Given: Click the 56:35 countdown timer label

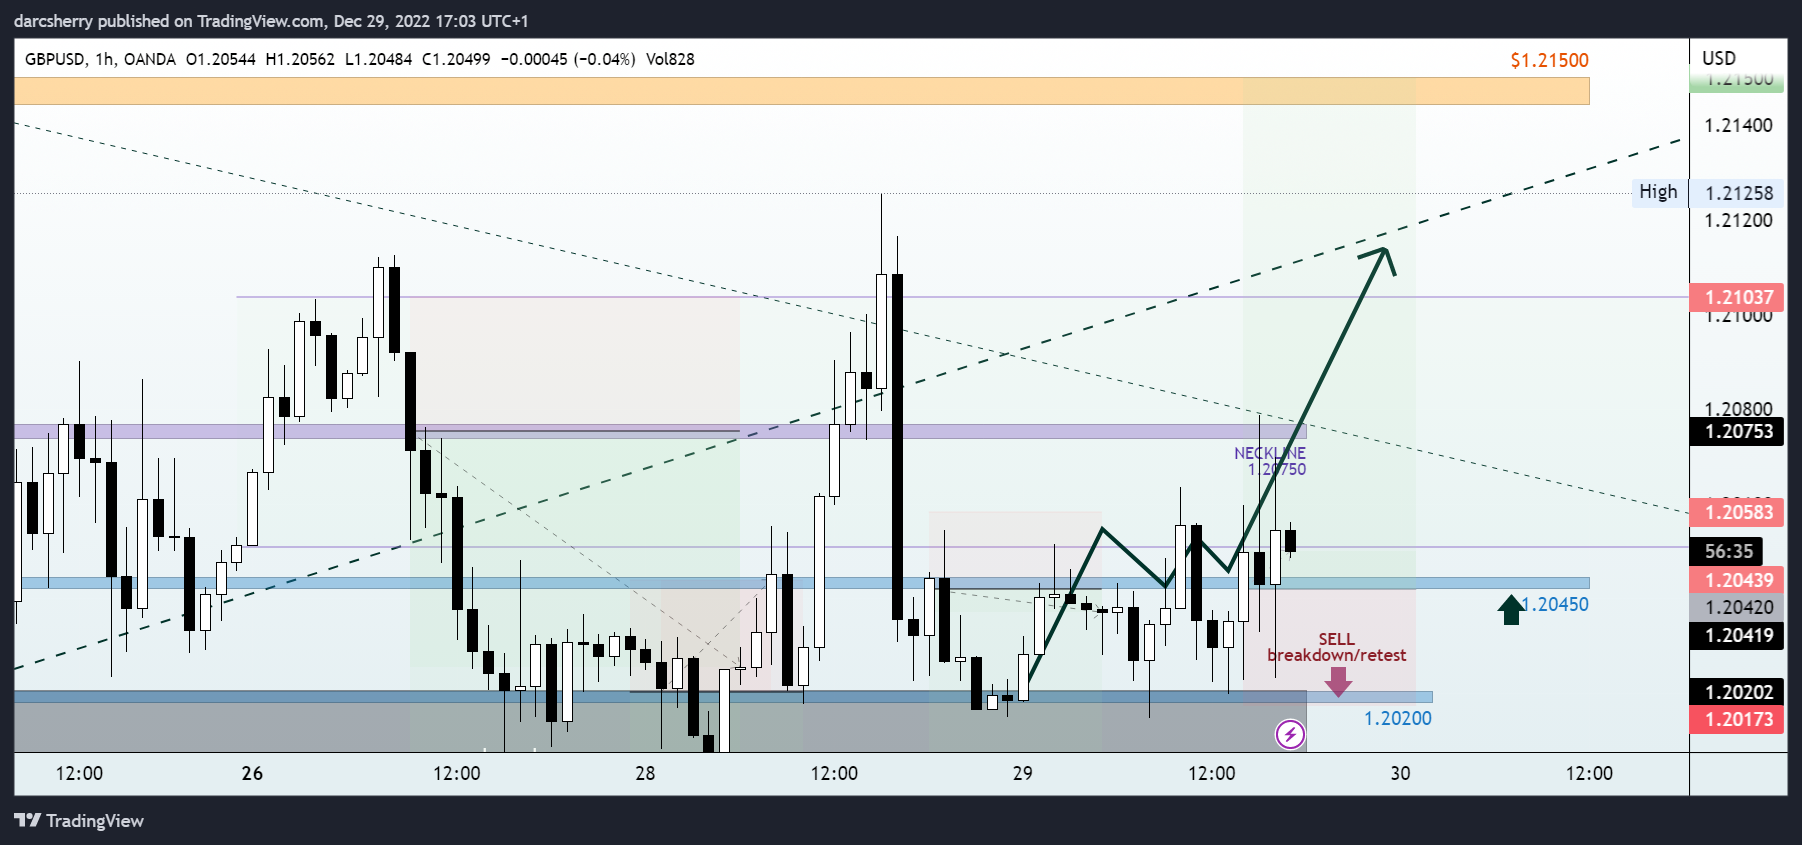Looking at the screenshot, I should pyautogui.click(x=1727, y=551).
